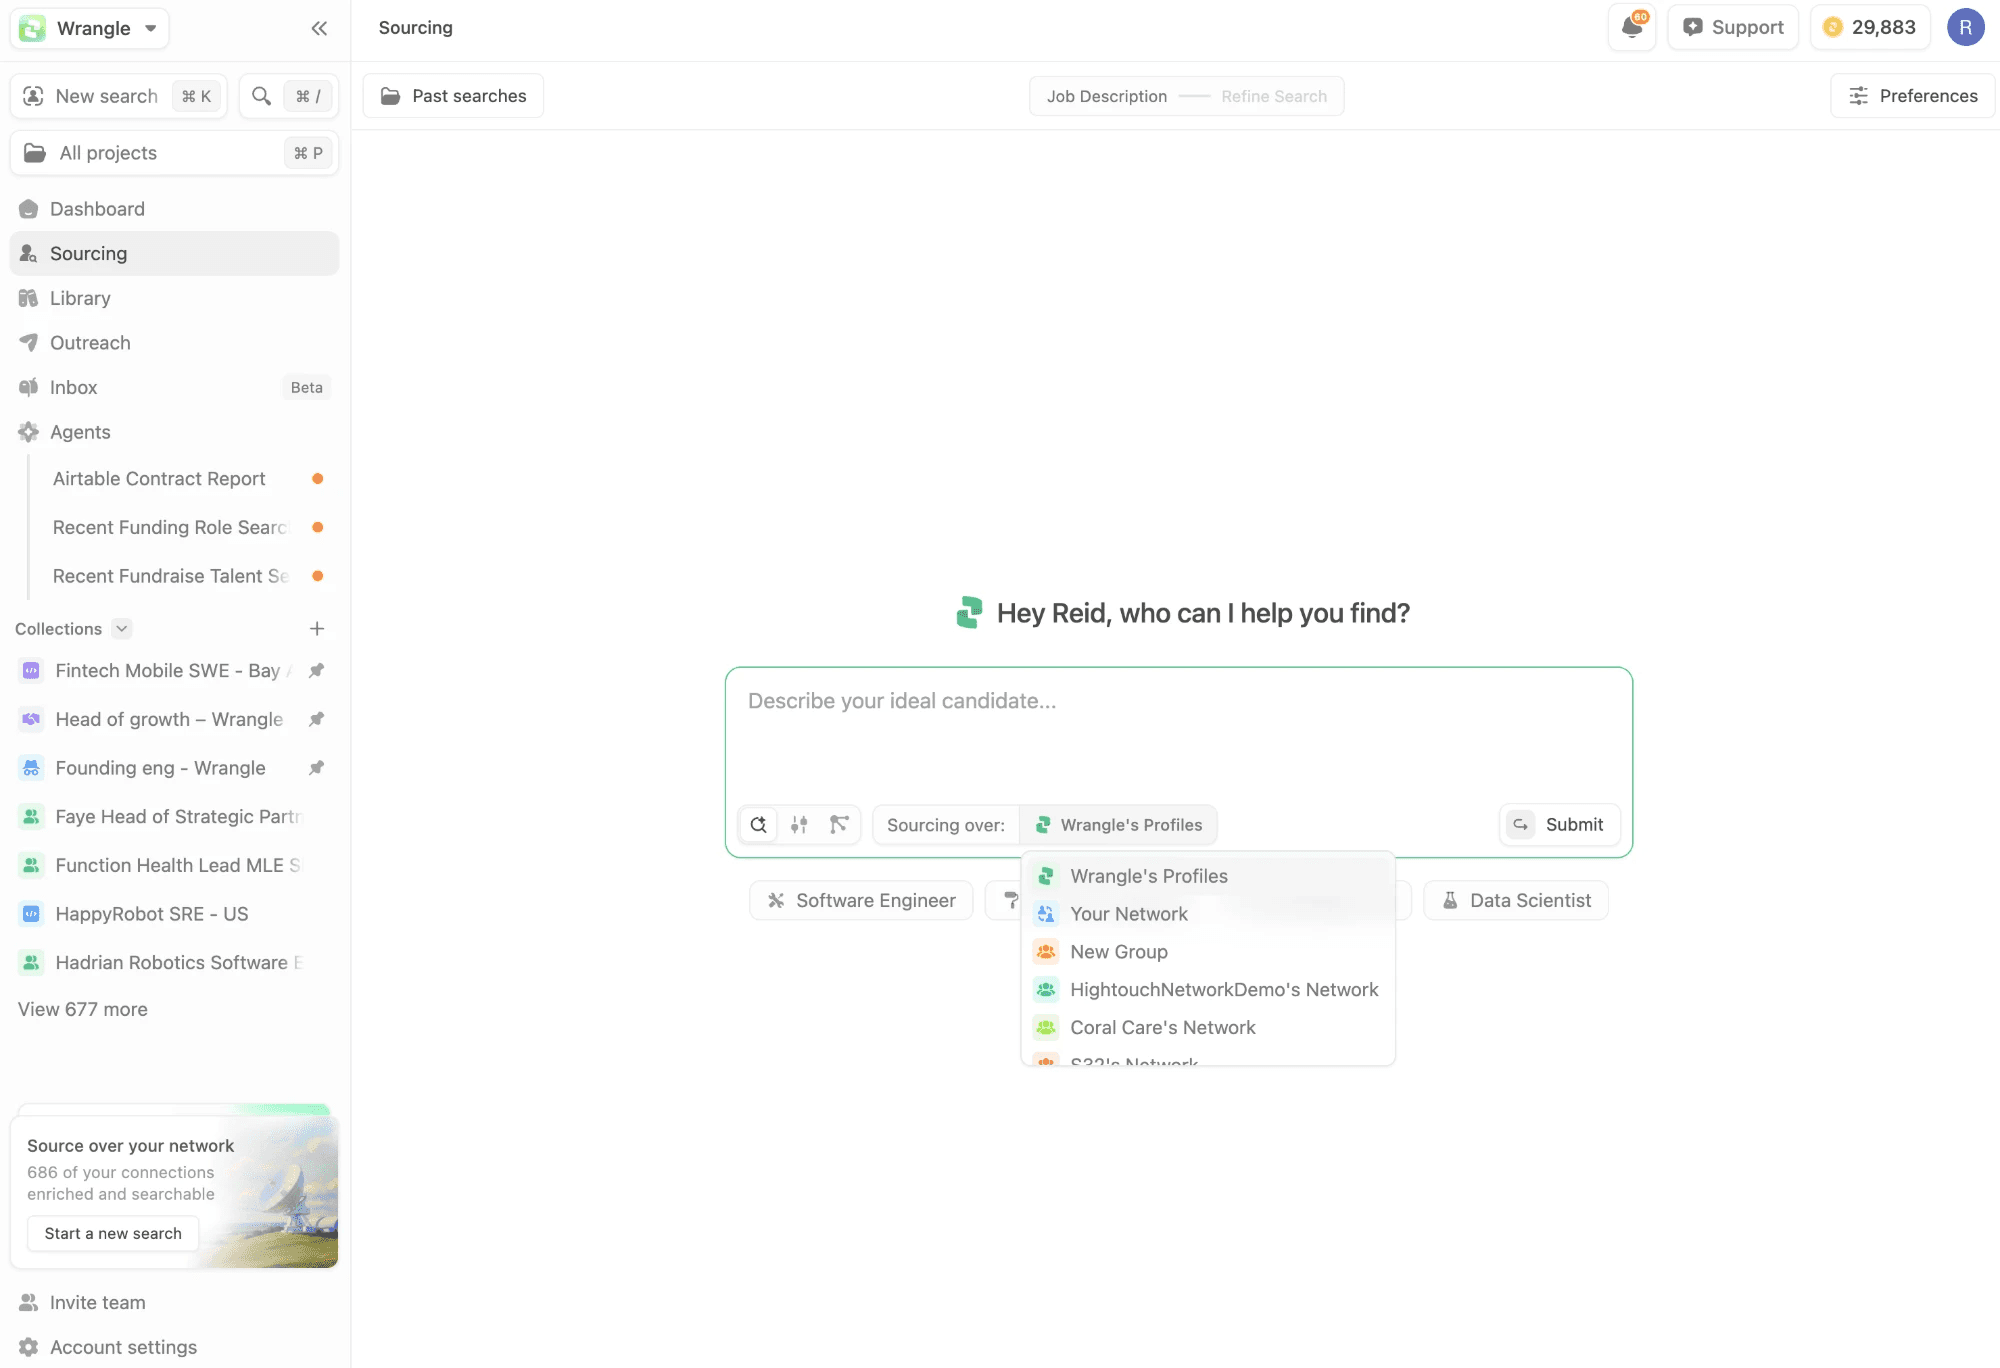
Task: Click the credits coin 29,883 badge
Action: tap(1869, 27)
